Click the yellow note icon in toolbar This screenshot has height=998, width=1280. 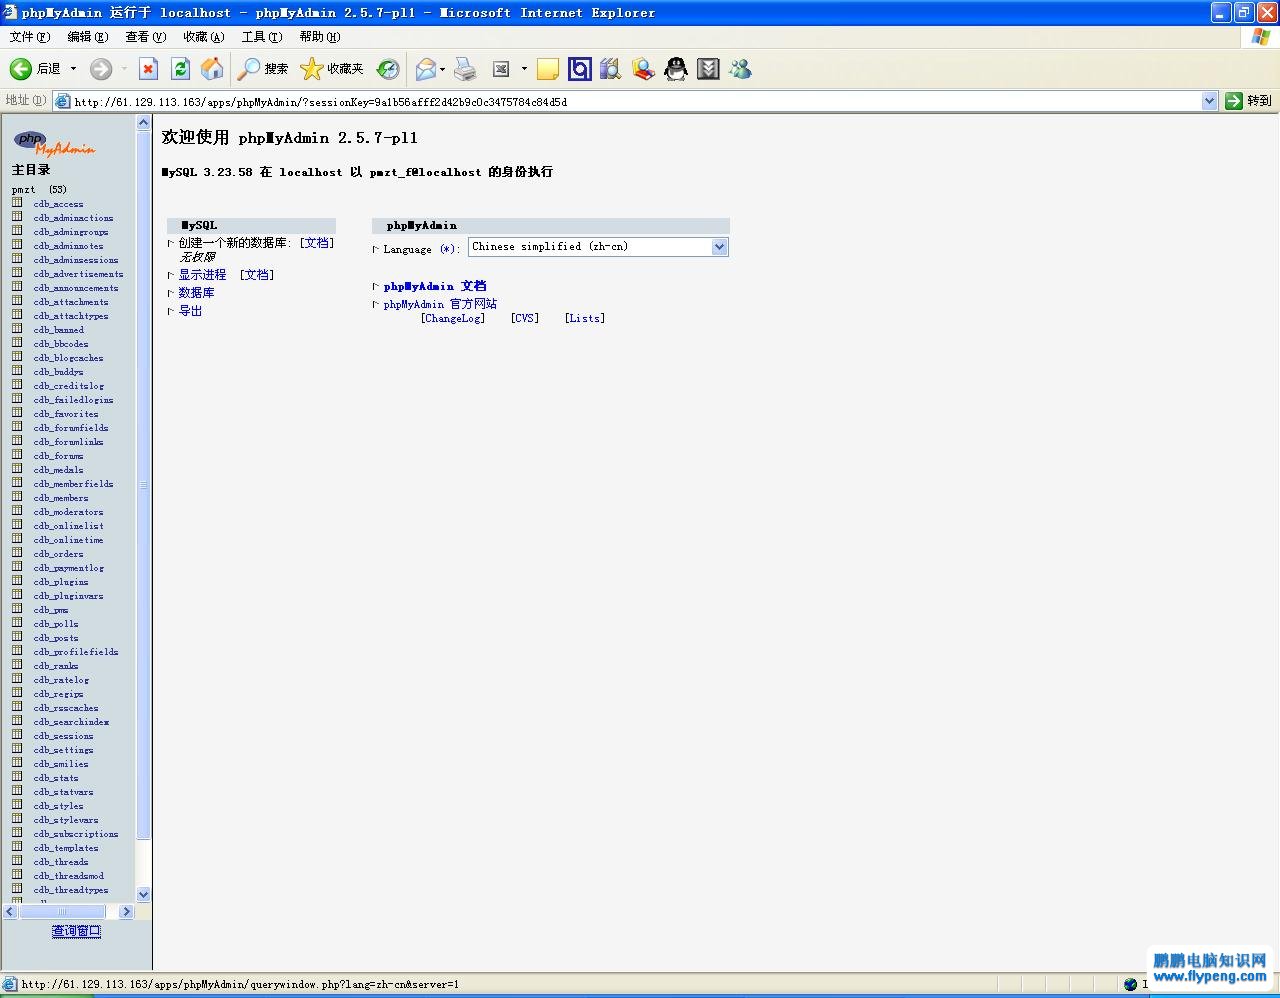pos(547,69)
